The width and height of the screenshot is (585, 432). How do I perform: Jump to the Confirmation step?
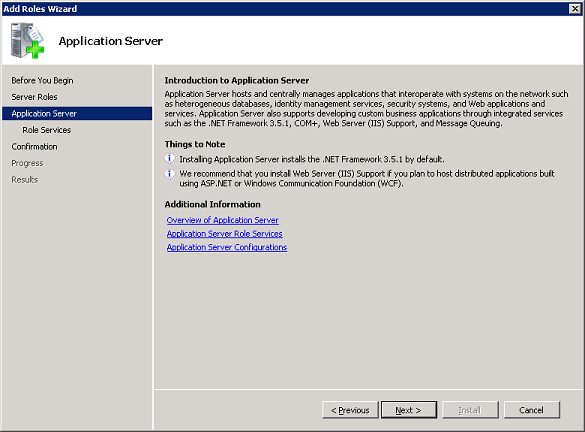[x=34, y=147]
